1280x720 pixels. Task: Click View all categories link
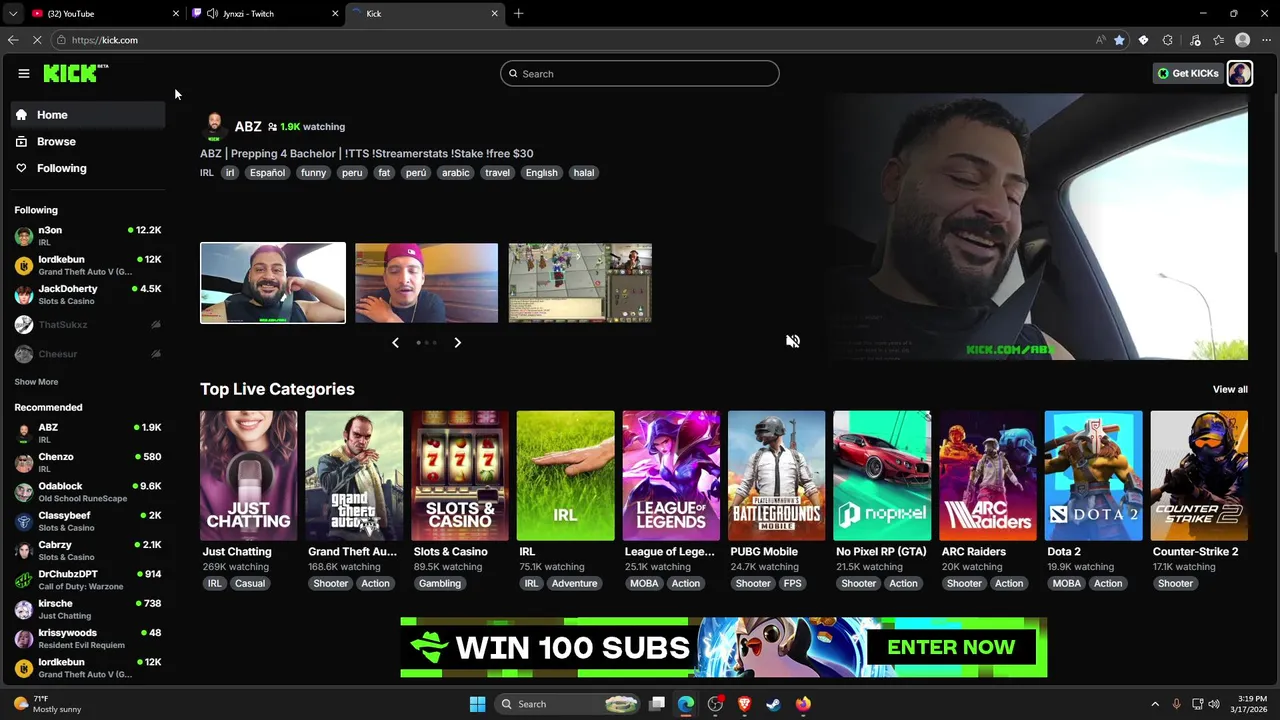click(x=1230, y=389)
